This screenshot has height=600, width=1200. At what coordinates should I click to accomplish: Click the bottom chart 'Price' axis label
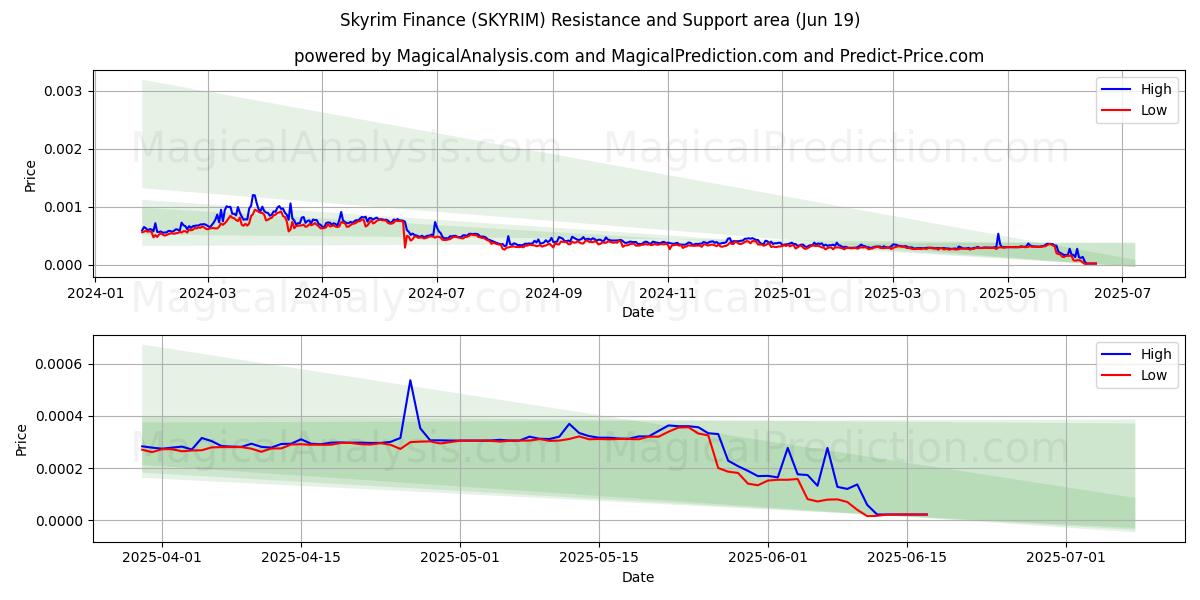pyautogui.click(x=22, y=439)
